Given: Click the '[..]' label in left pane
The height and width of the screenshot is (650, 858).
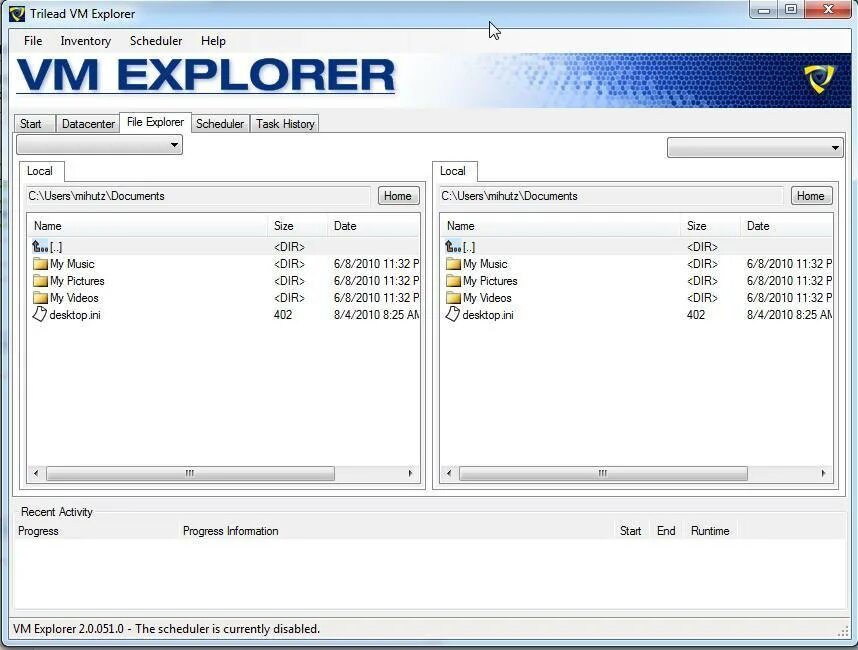Looking at the screenshot, I should [x=56, y=247].
